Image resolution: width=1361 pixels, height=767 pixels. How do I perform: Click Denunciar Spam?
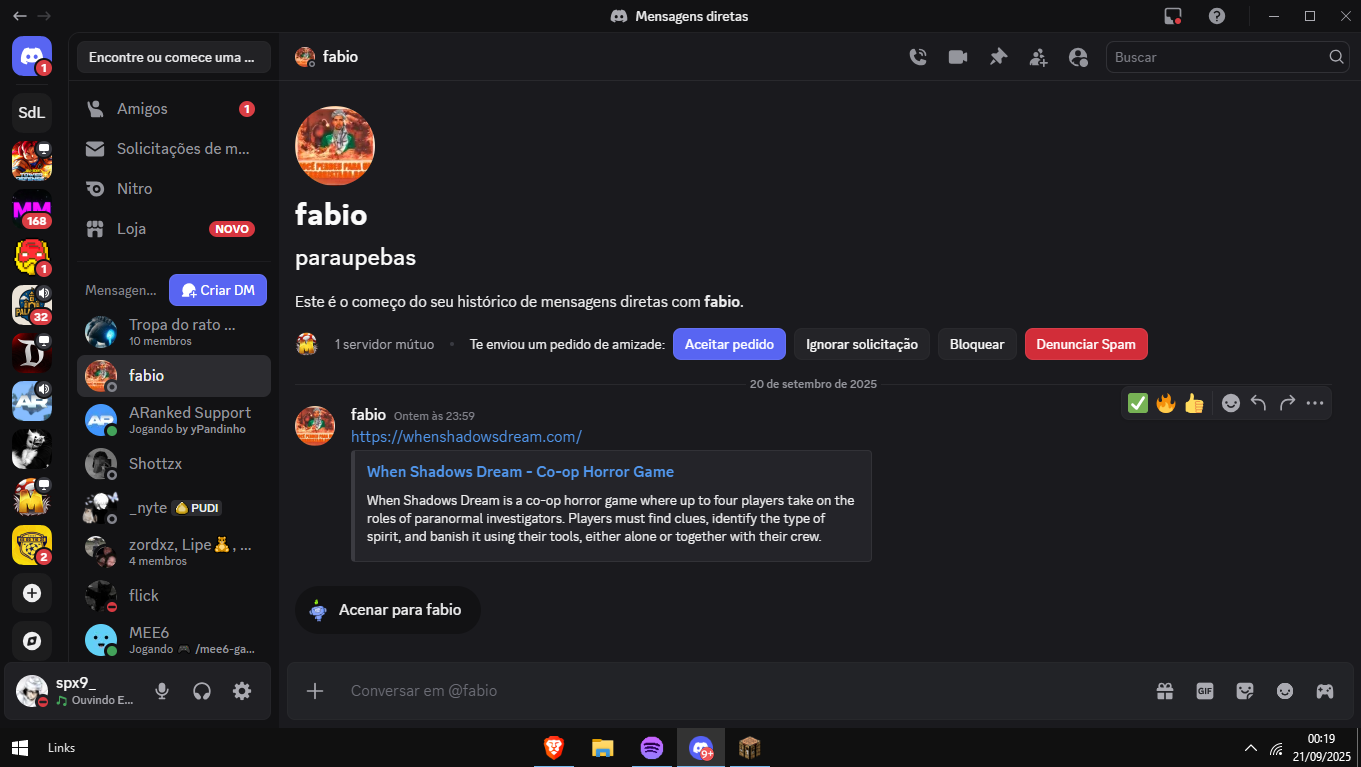[1086, 344]
